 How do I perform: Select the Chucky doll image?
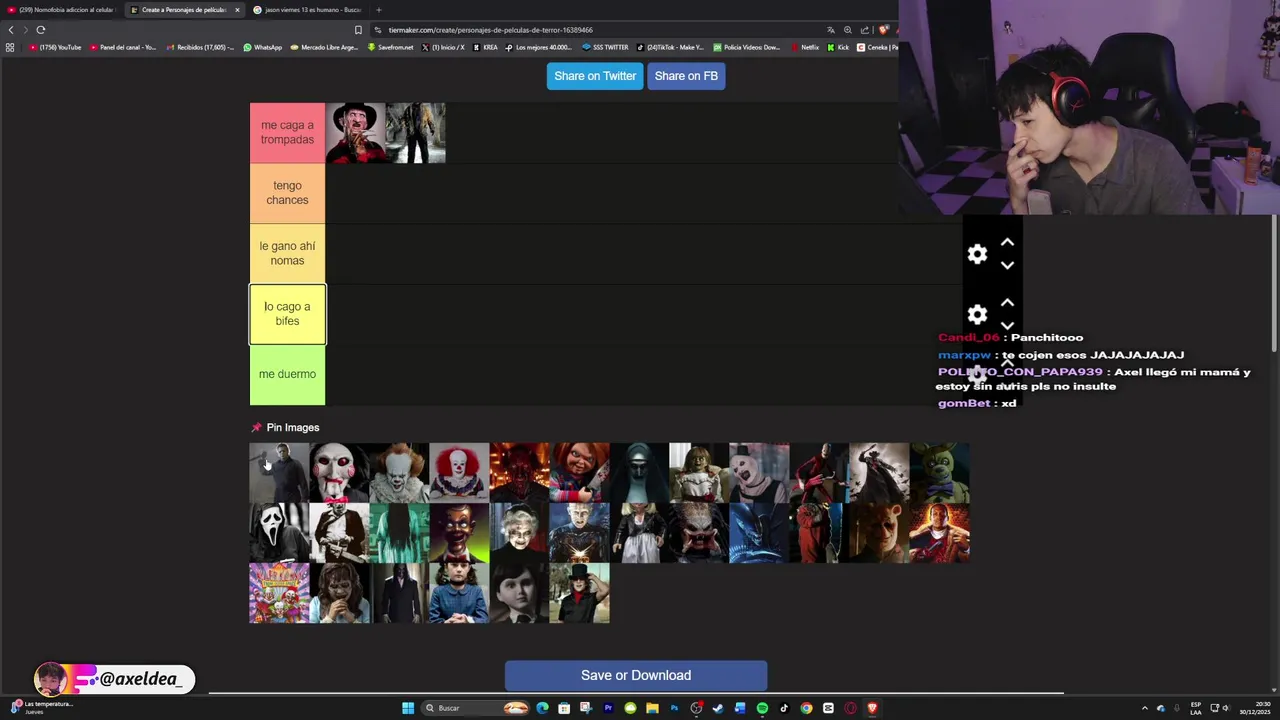(579, 472)
